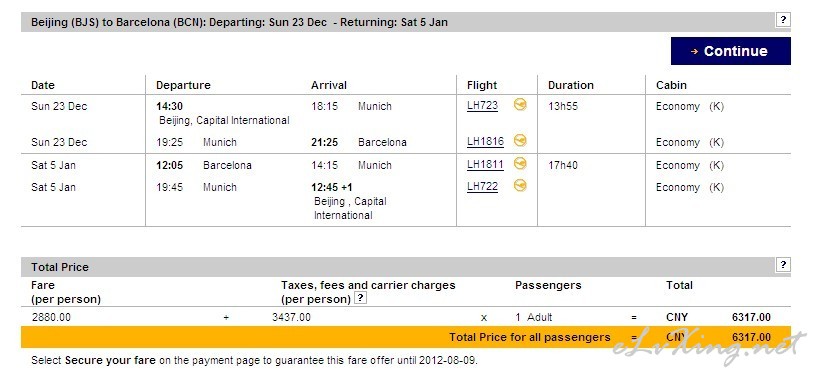Open the LH723 flight link
This screenshot has width=817, height=379.
coord(482,106)
